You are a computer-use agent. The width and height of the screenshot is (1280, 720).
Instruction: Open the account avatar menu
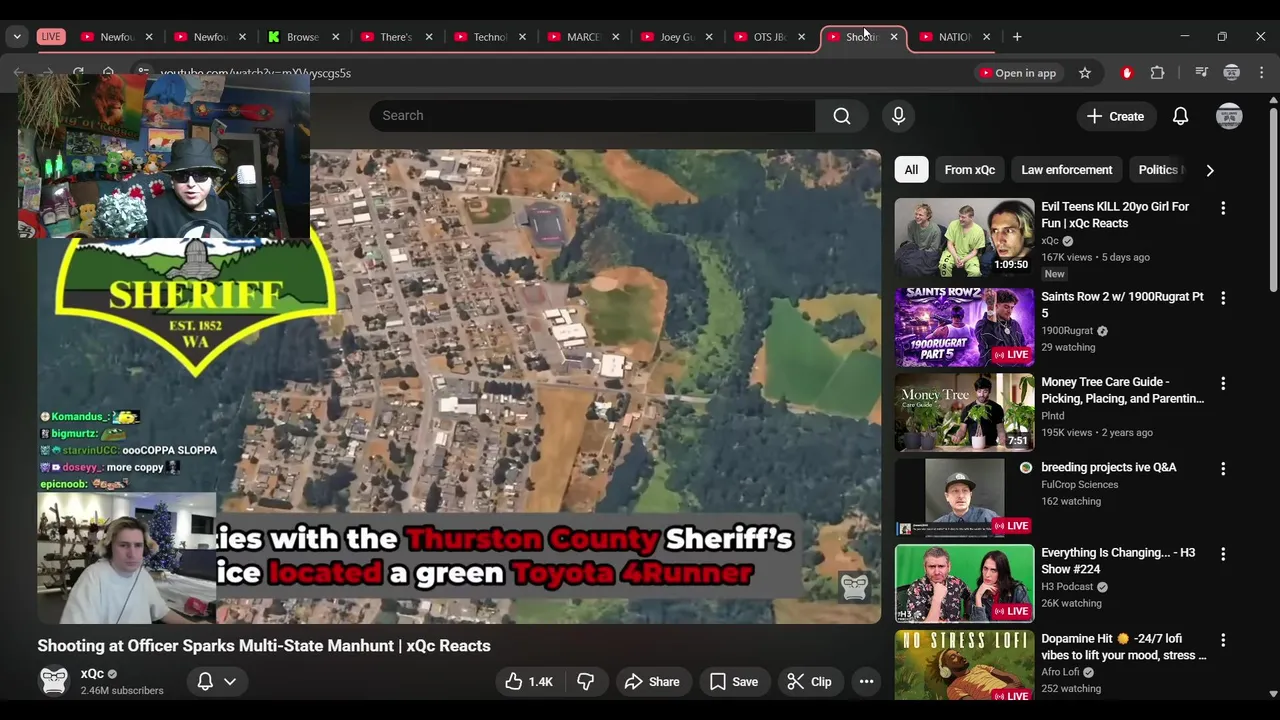point(1229,116)
